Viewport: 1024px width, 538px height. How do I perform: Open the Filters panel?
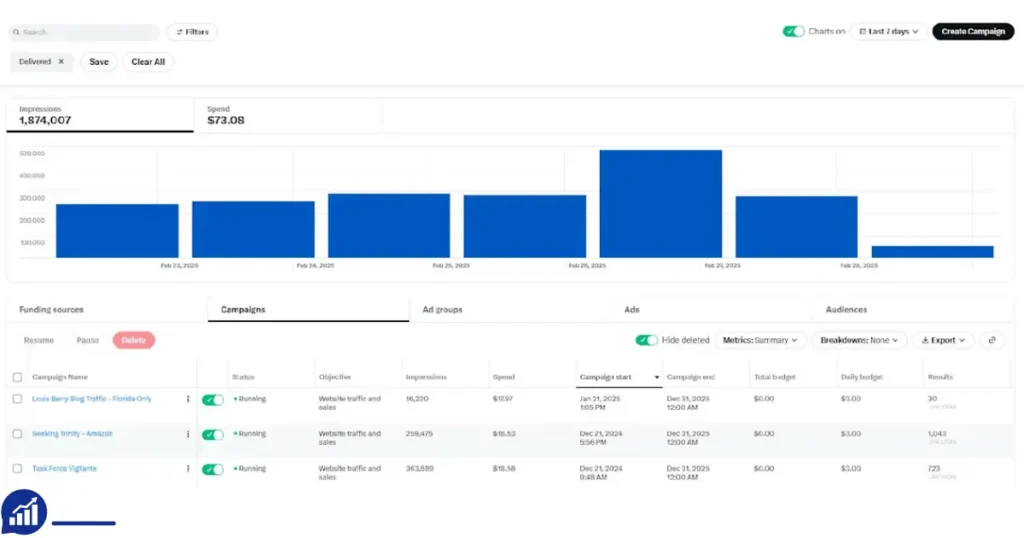click(x=192, y=32)
